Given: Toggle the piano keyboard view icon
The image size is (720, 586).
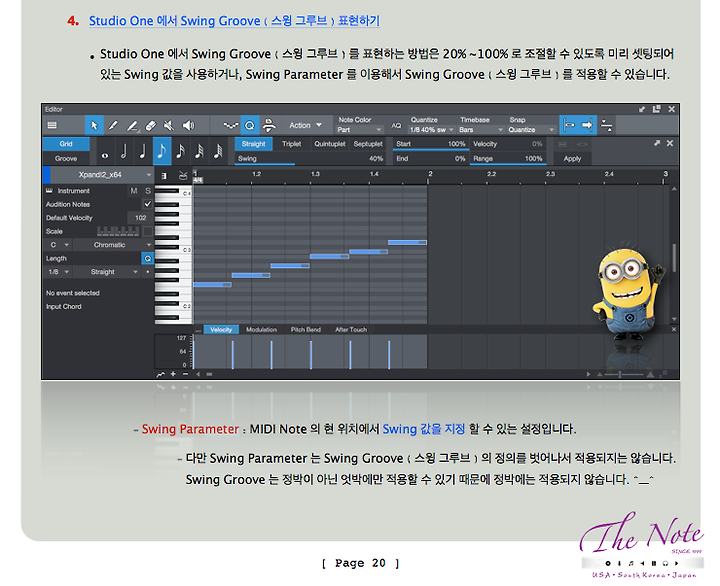Looking at the screenshot, I should pyautogui.click(x=164, y=175).
